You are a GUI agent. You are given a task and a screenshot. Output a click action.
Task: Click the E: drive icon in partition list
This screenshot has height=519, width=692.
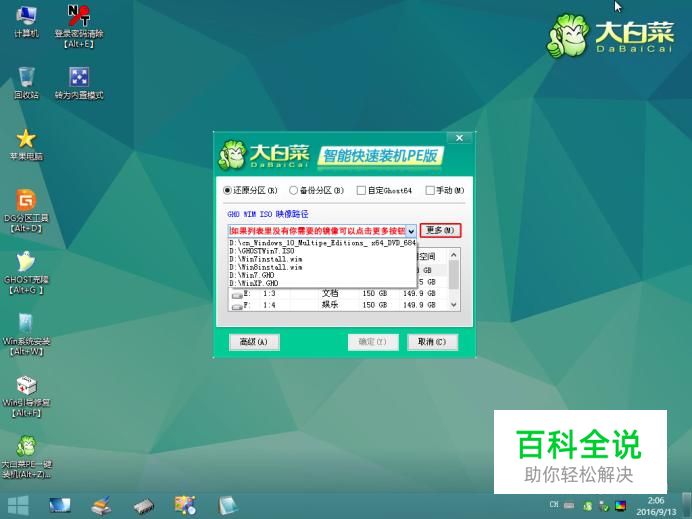[x=237, y=295]
